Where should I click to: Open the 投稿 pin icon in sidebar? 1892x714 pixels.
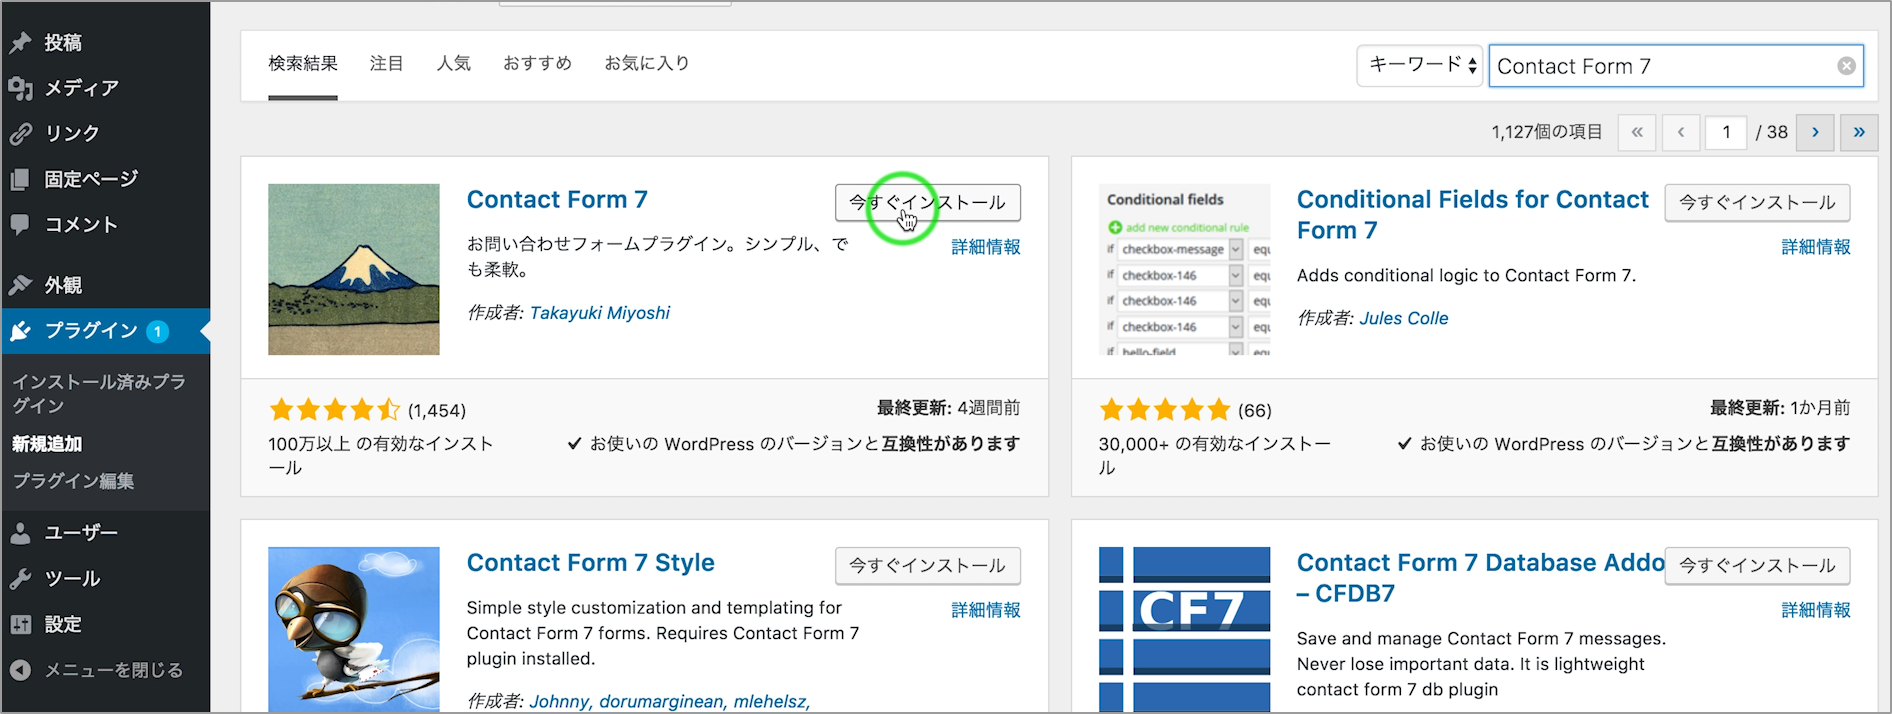pyautogui.click(x=21, y=43)
